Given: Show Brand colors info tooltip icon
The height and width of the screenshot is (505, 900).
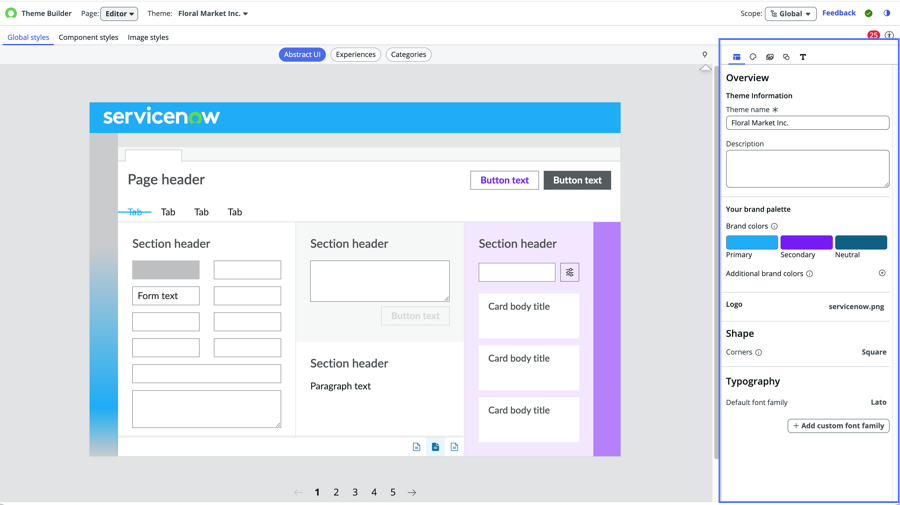Looking at the screenshot, I should pos(774,226).
